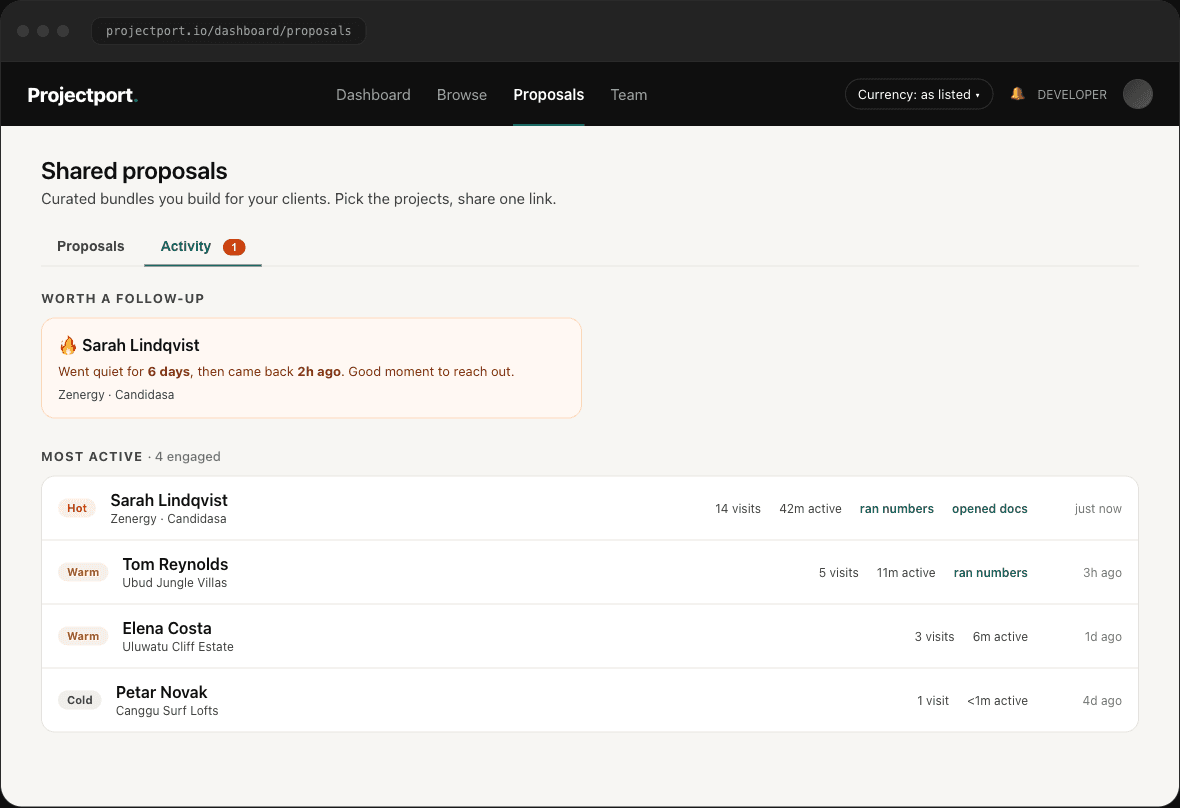The height and width of the screenshot is (808, 1180).
Task: Click the Cold tag on Petar Novak's row
Action: [x=80, y=700]
